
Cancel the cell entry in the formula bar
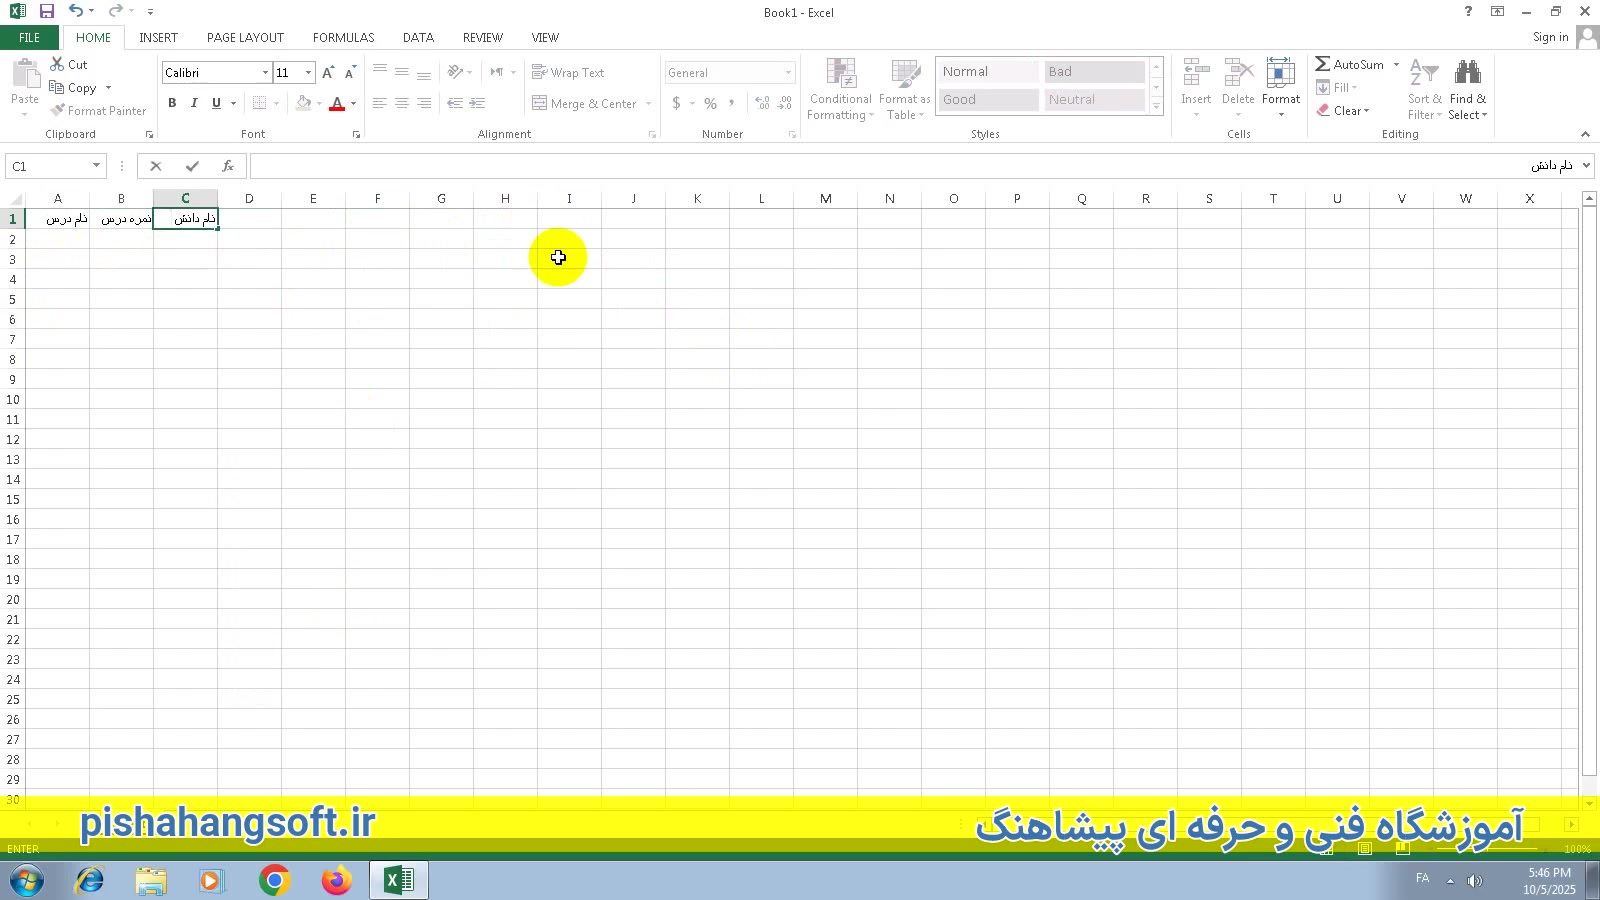[155, 166]
